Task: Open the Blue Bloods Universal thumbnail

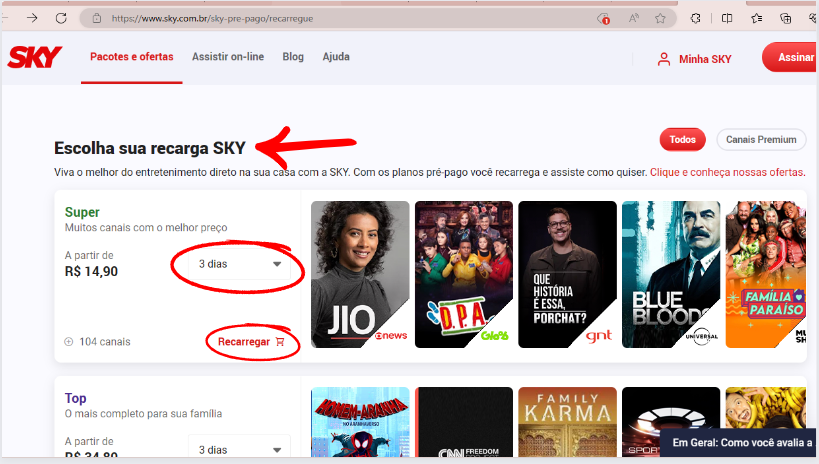Action: pyautogui.click(x=671, y=274)
